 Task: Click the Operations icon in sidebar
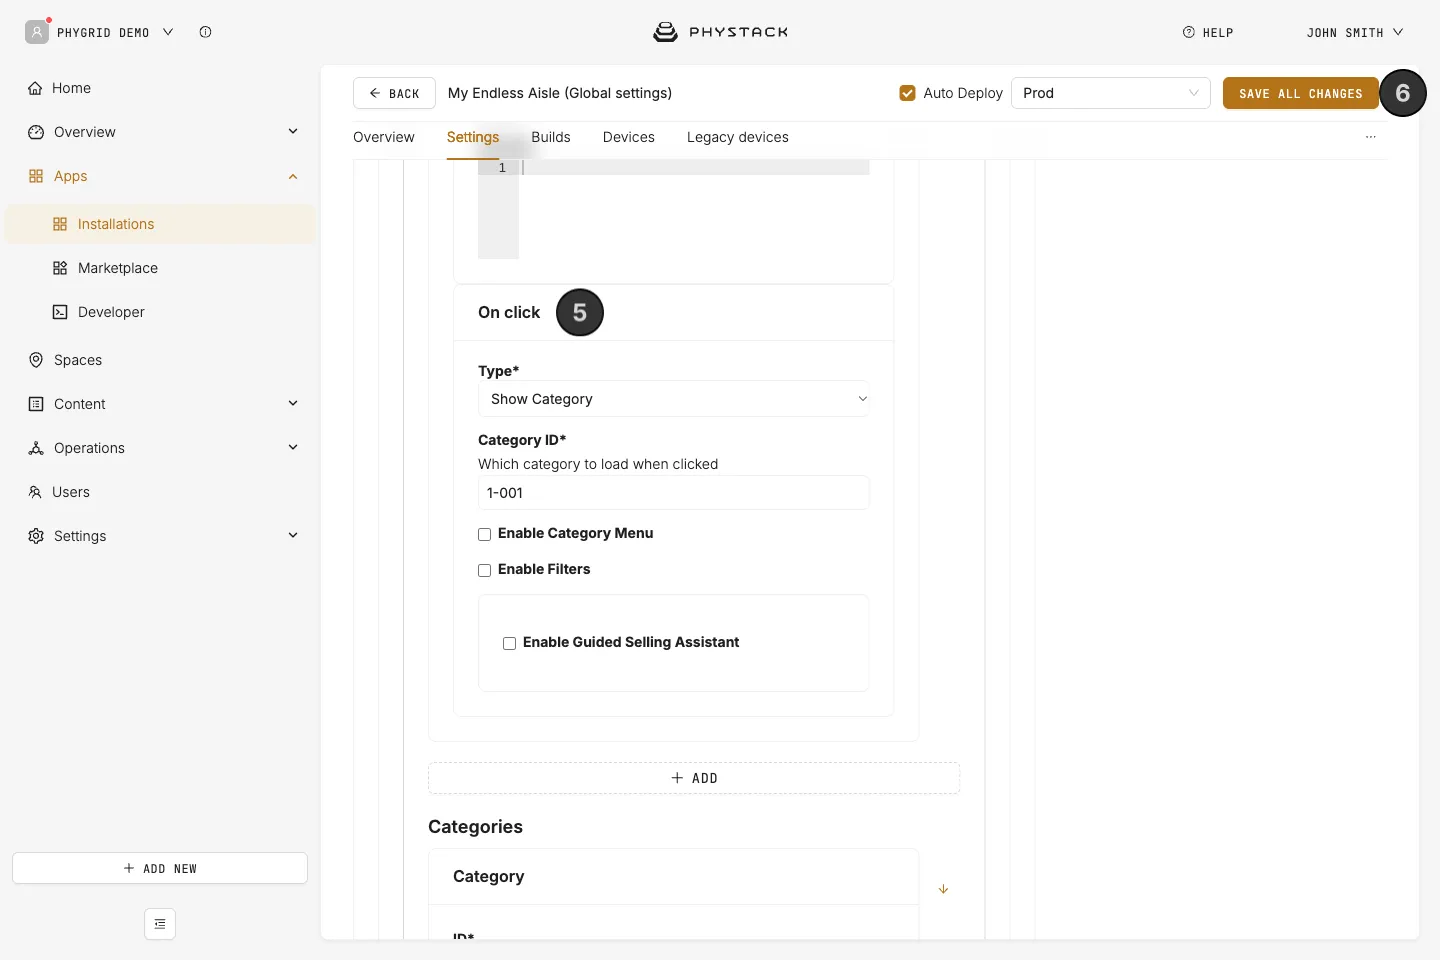(x=36, y=448)
